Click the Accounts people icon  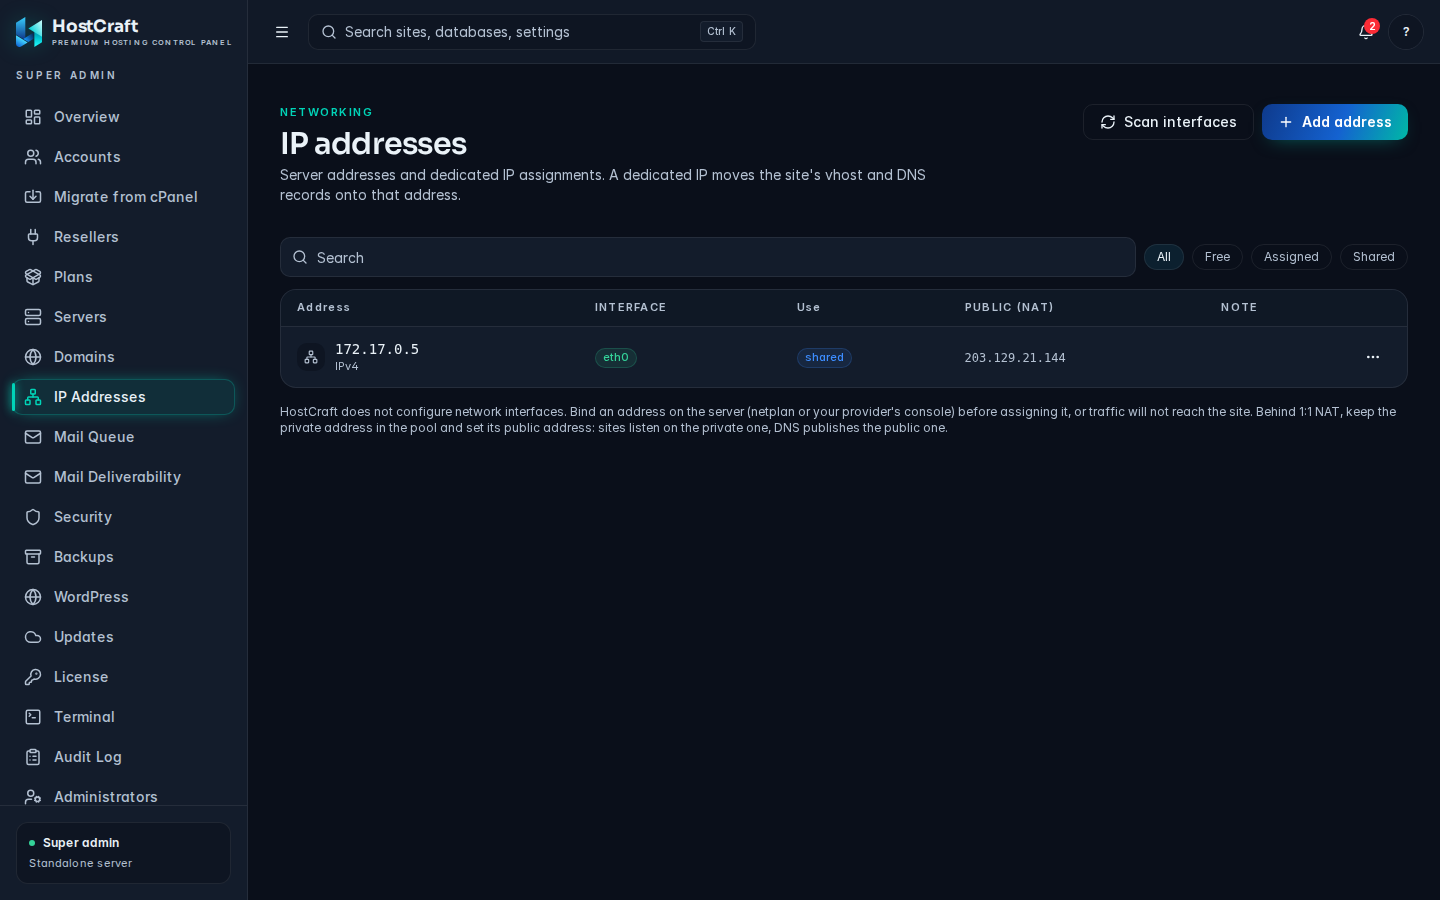pos(33,157)
